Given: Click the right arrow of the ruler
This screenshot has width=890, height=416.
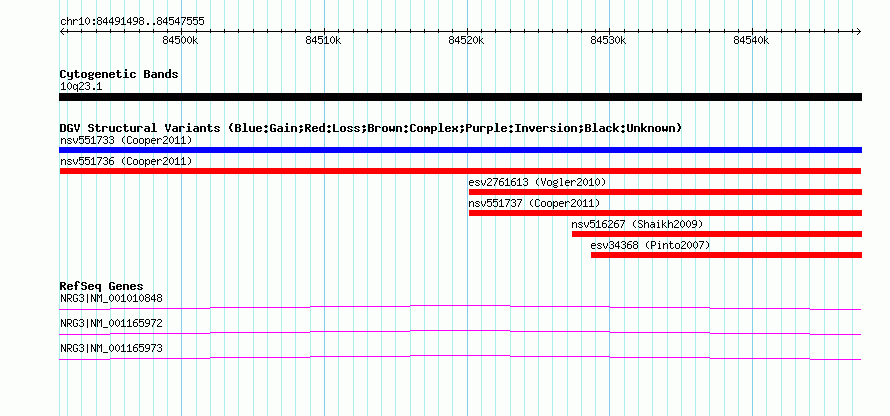Looking at the screenshot, I should [x=859, y=31].
